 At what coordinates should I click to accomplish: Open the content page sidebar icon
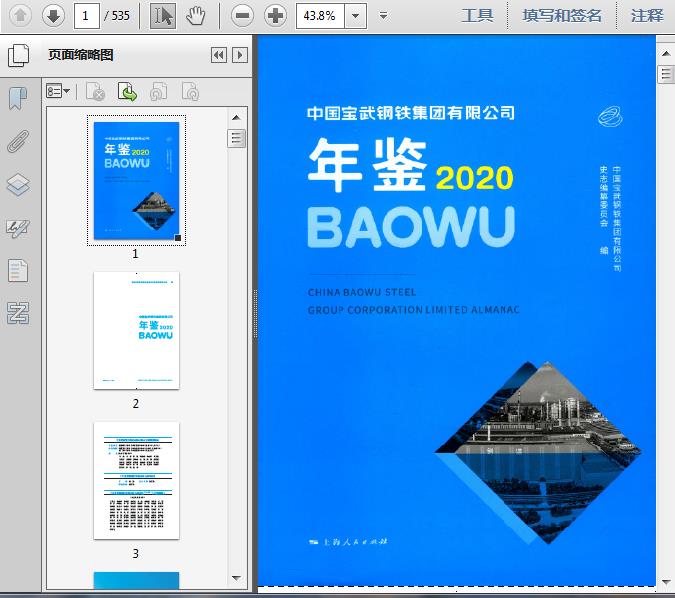pyautogui.click(x=18, y=271)
